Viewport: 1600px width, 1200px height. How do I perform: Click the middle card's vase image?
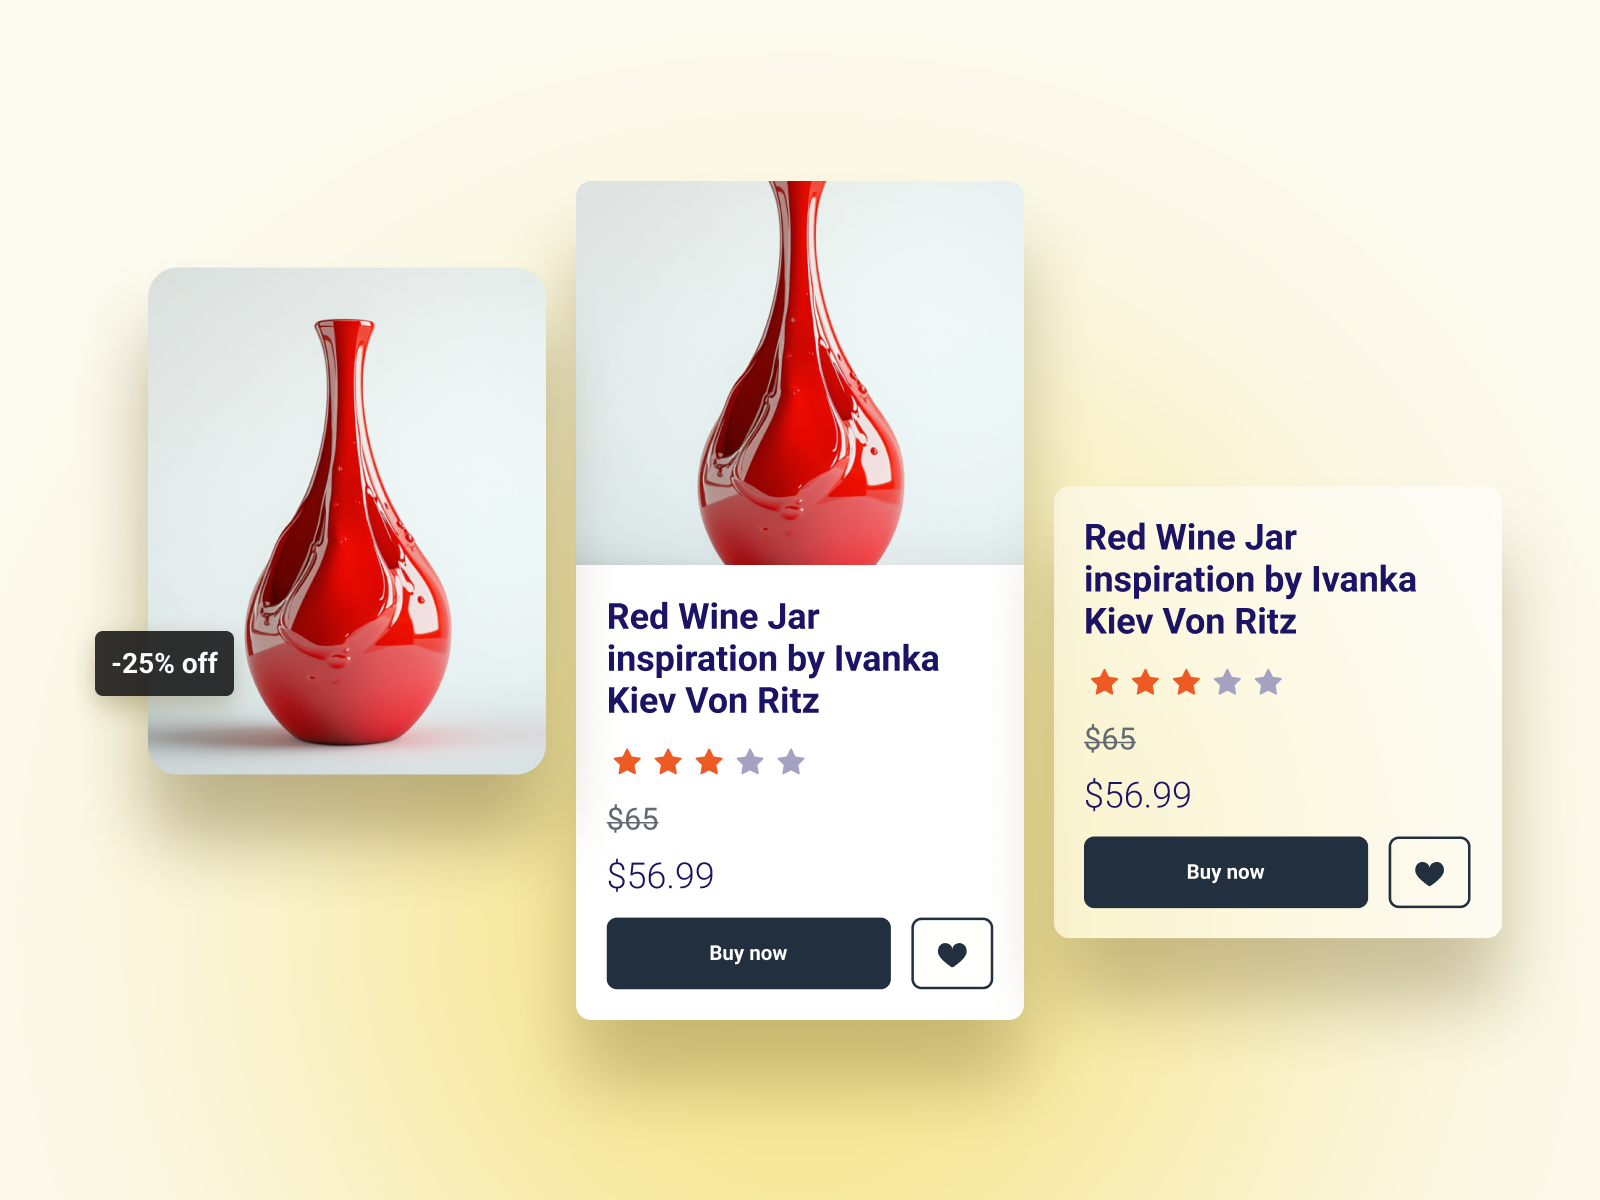(x=800, y=370)
